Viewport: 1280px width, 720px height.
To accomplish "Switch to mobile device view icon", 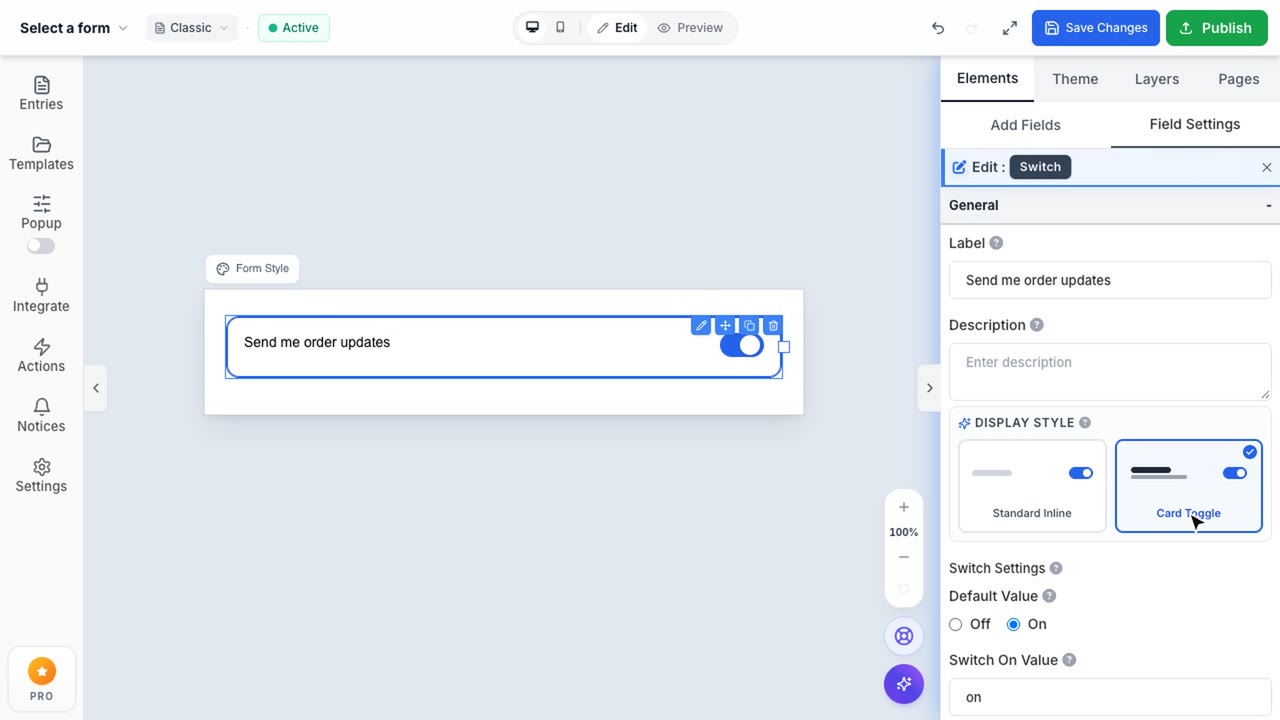I will [560, 28].
